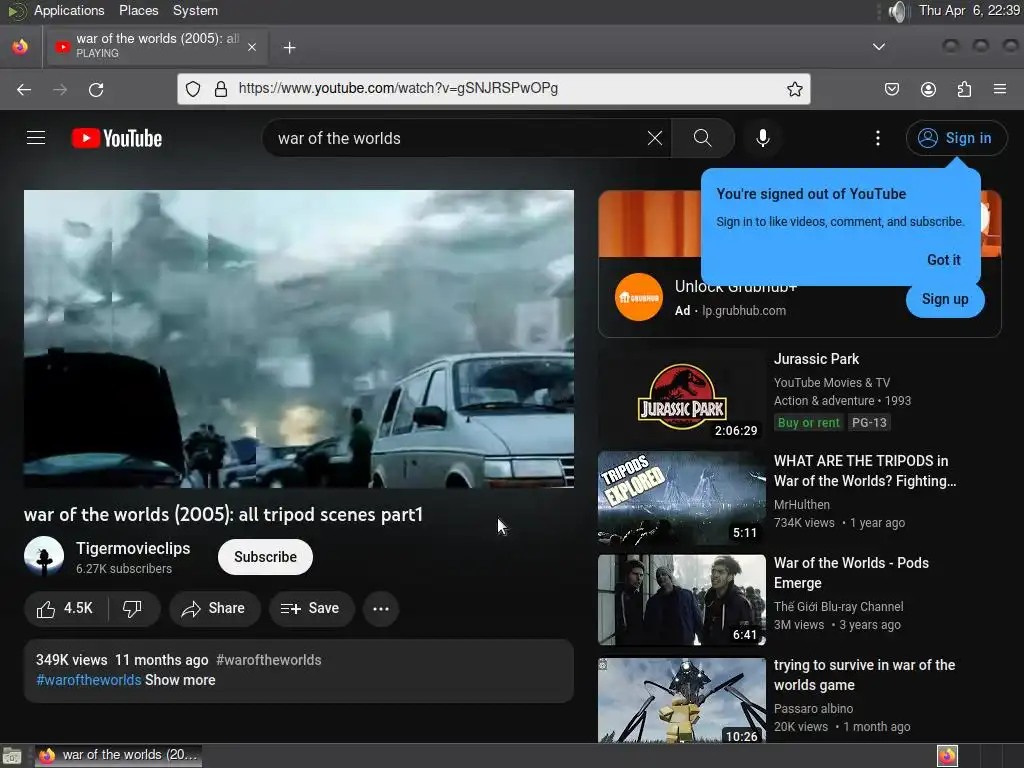Click the padlock site information icon
This screenshot has height=768, width=1024.
(221, 89)
